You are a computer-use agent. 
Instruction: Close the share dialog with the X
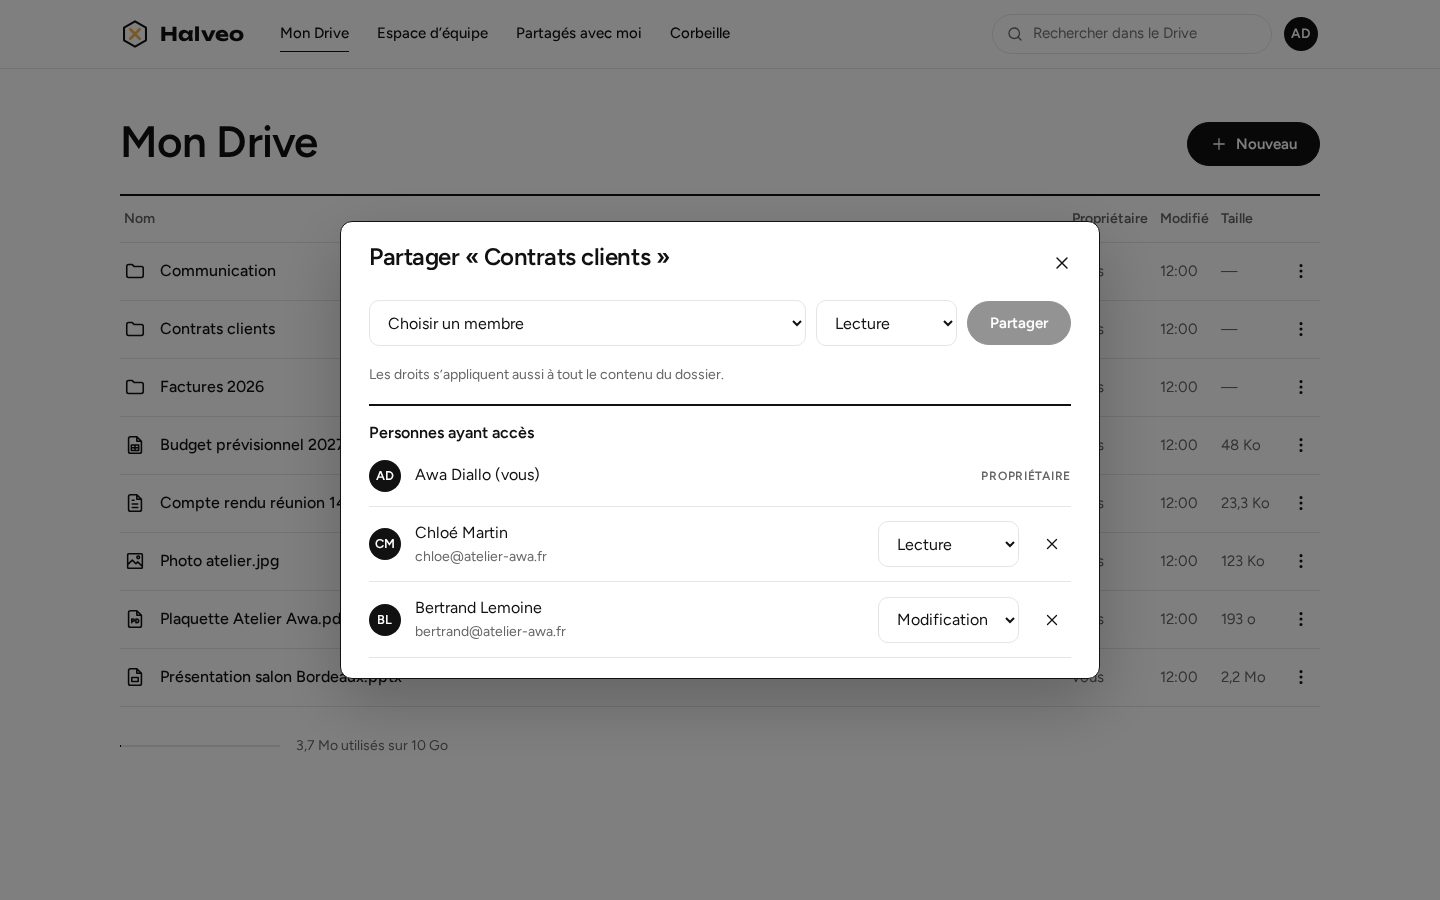[1062, 263]
